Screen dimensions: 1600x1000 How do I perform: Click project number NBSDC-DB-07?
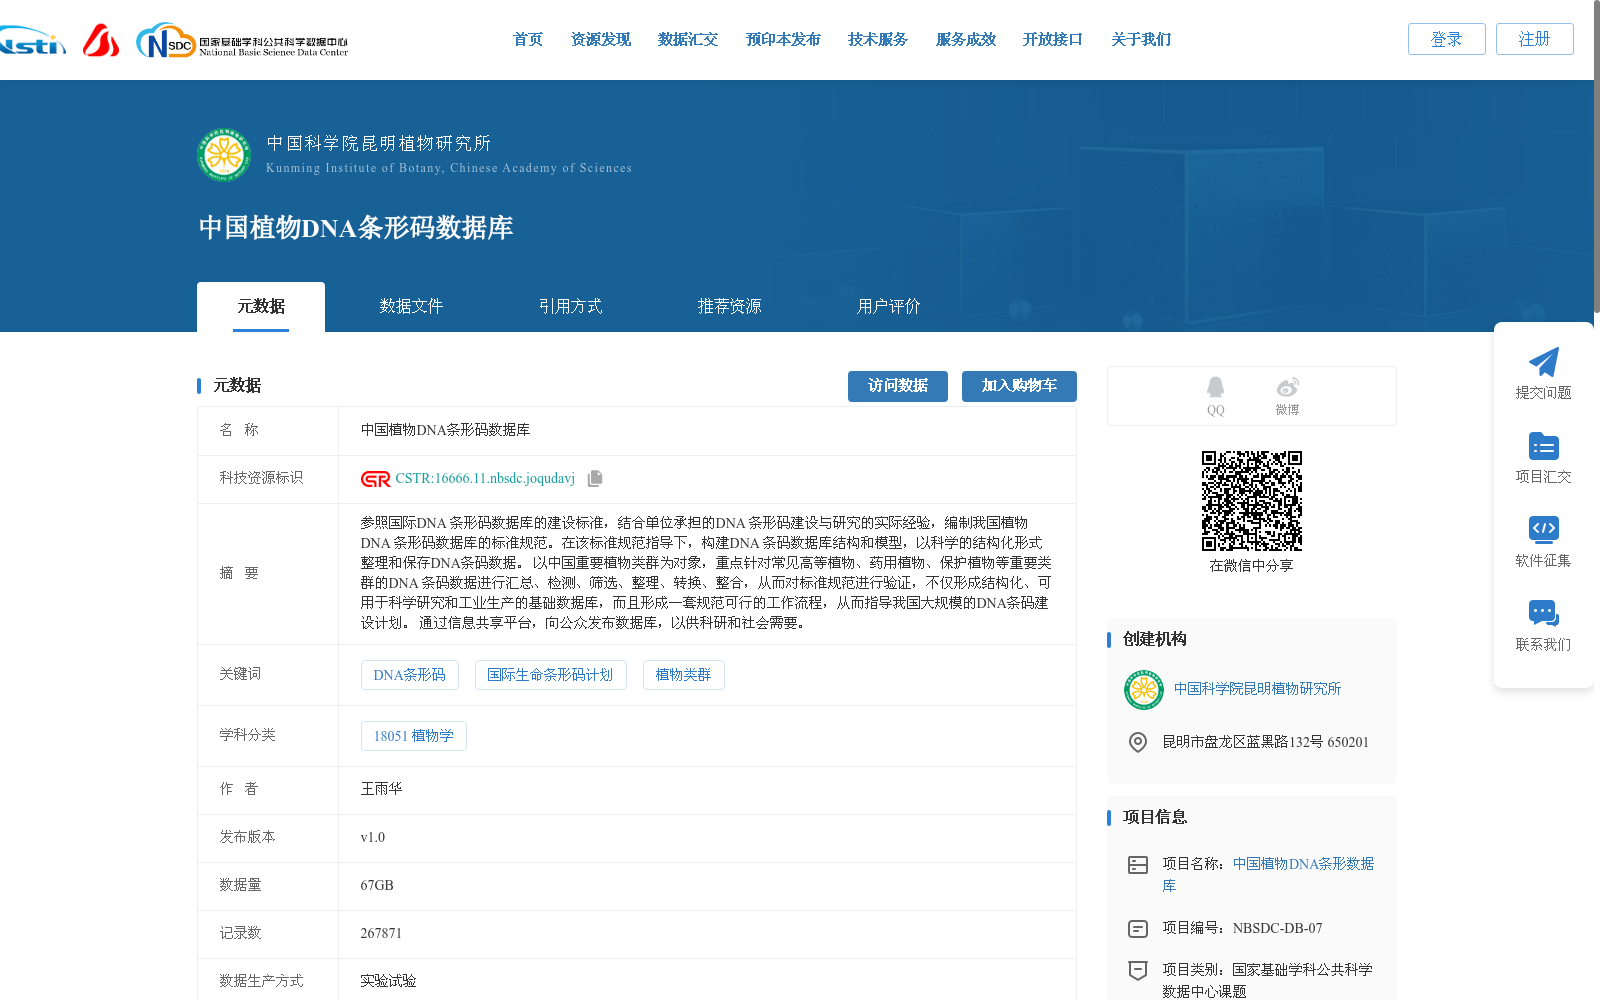[1277, 929]
